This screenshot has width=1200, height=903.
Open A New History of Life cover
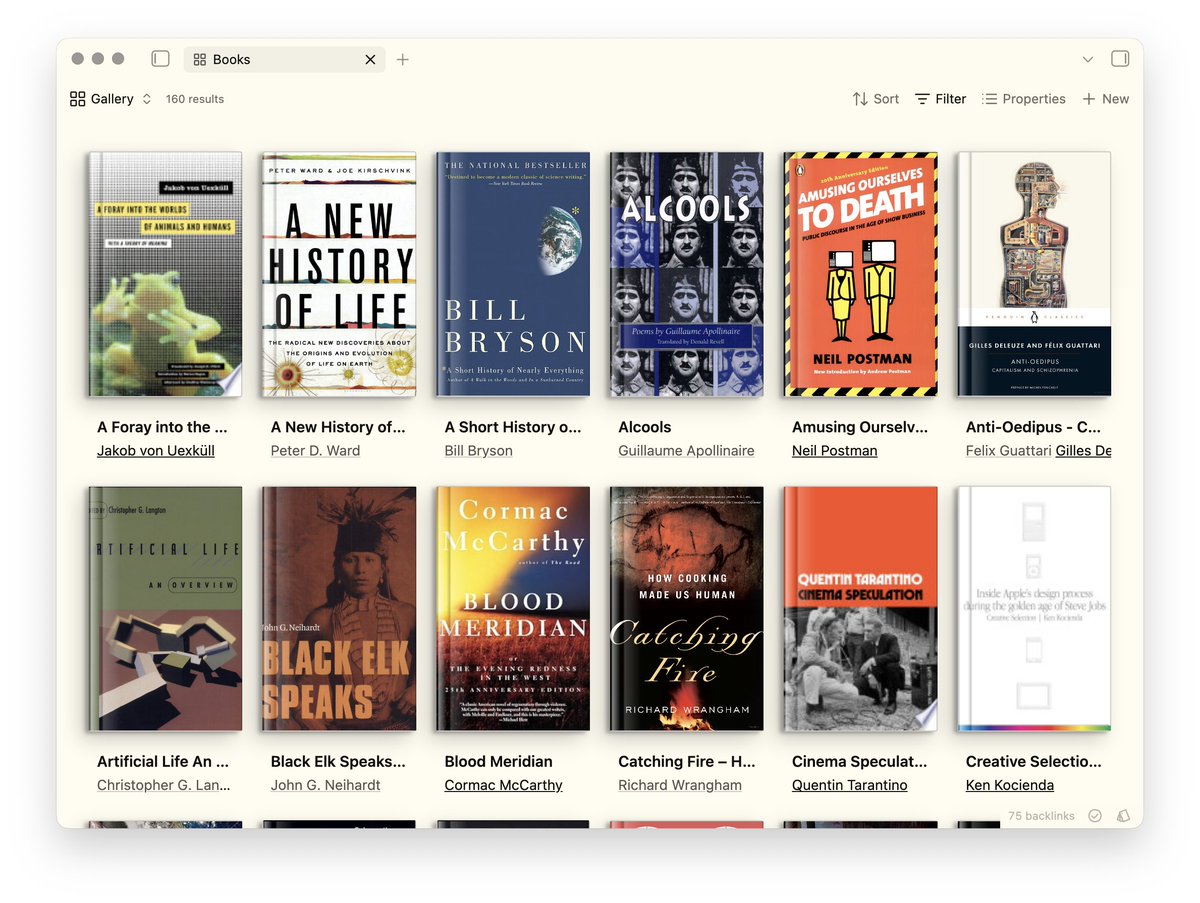338,274
